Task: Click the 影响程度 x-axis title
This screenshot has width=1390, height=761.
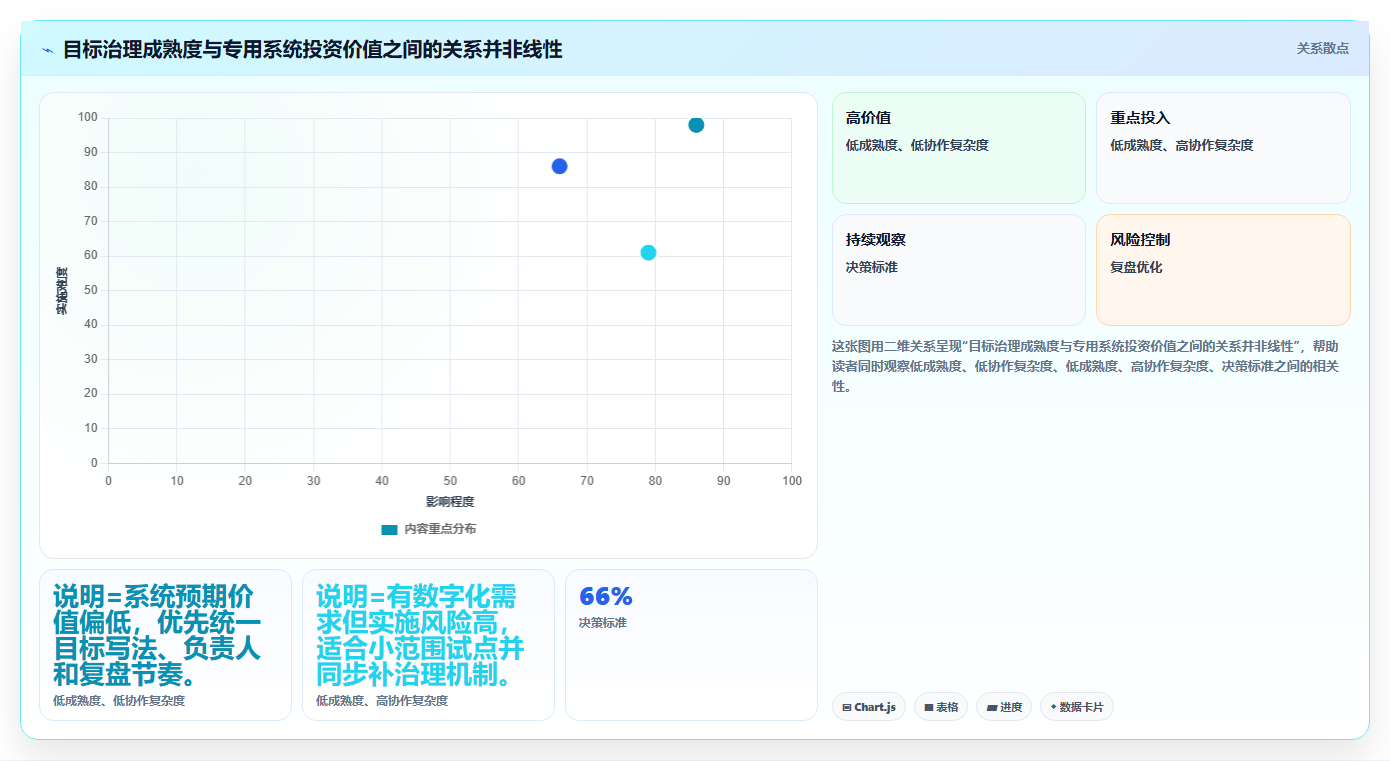Action: pos(450,502)
